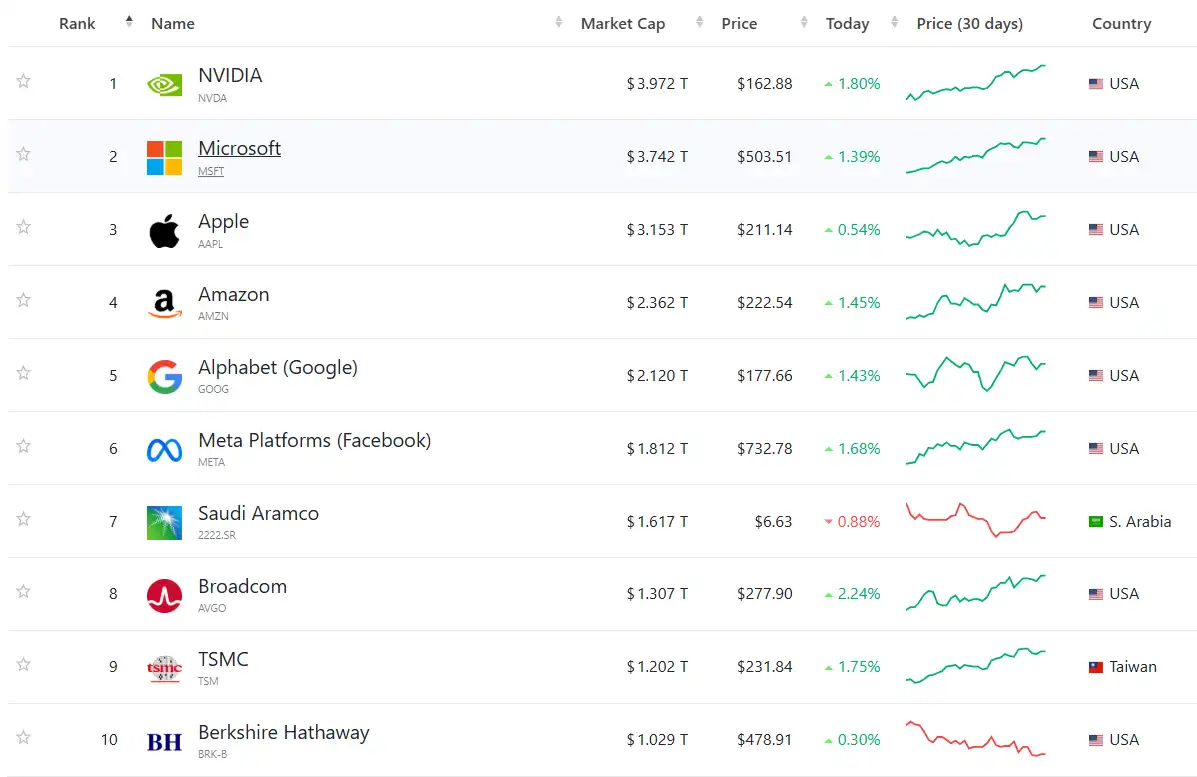
Task: Star Saudi Aramco as favorite
Action: pos(24,519)
